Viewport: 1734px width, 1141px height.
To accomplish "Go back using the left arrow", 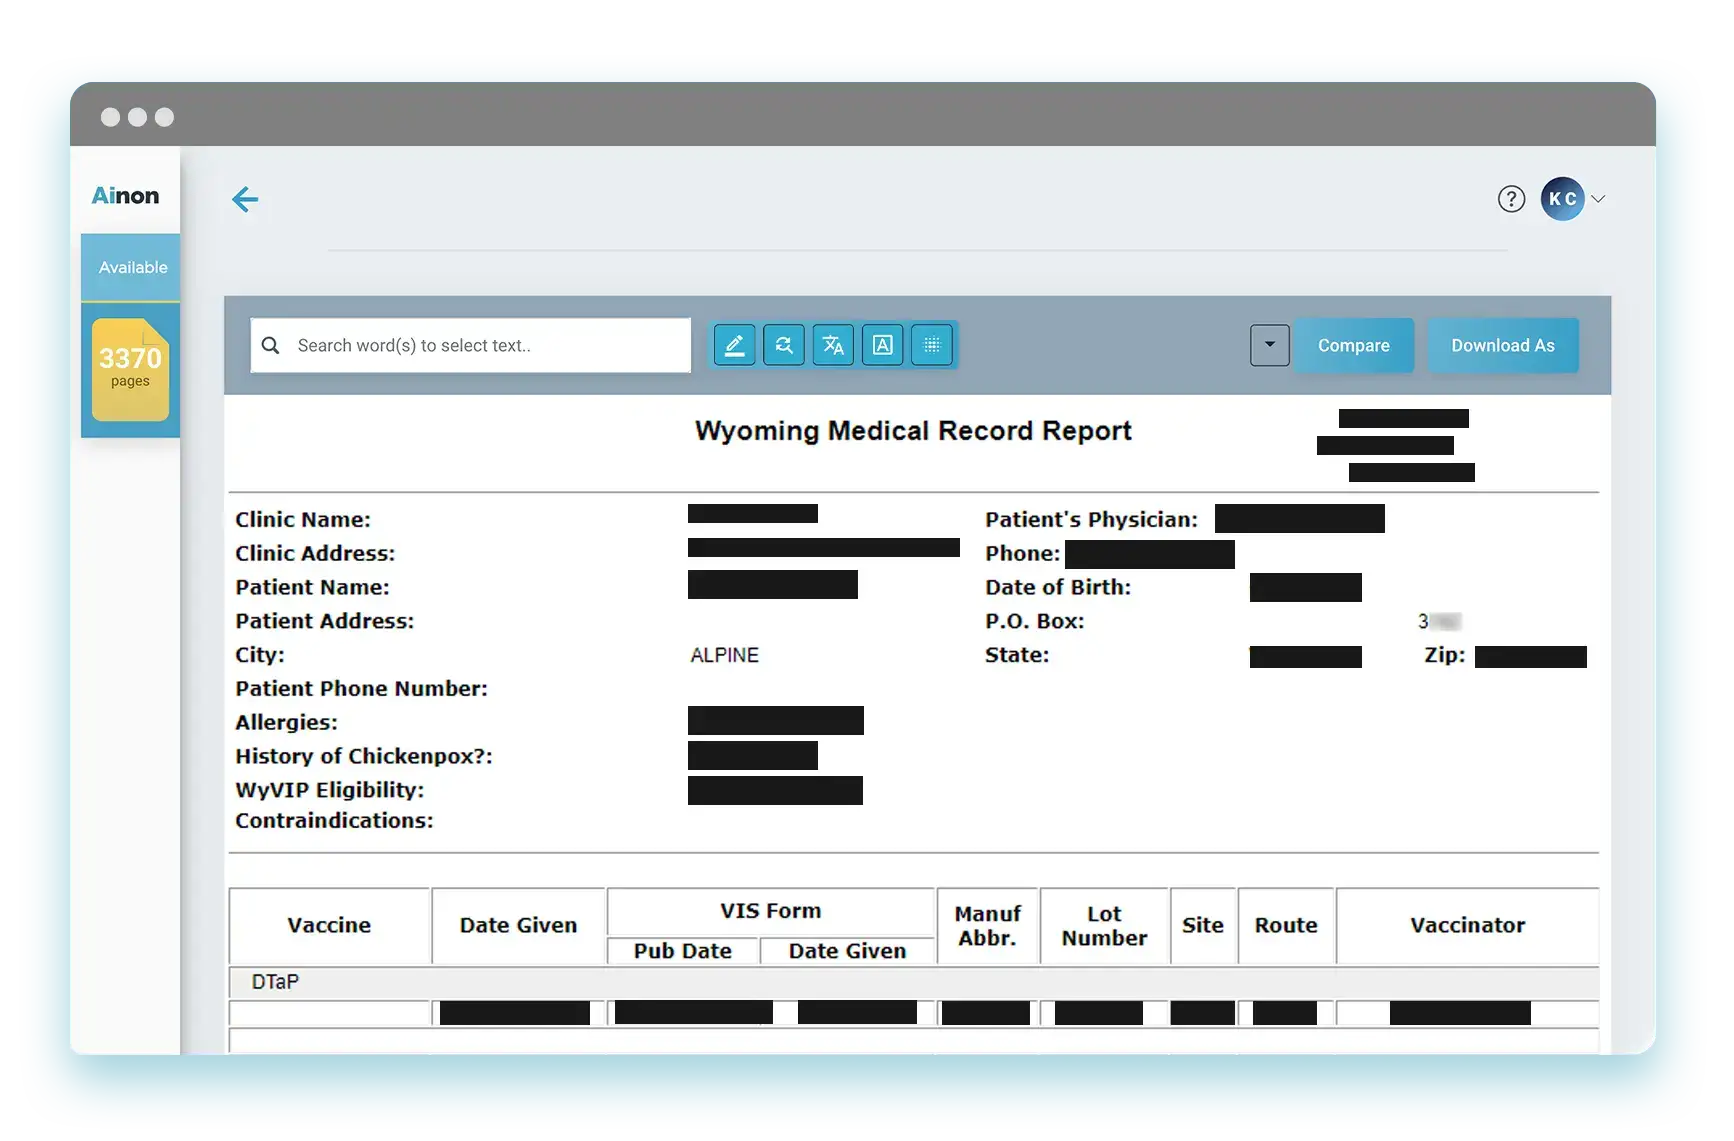I will pyautogui.click(x=245, y=200).
